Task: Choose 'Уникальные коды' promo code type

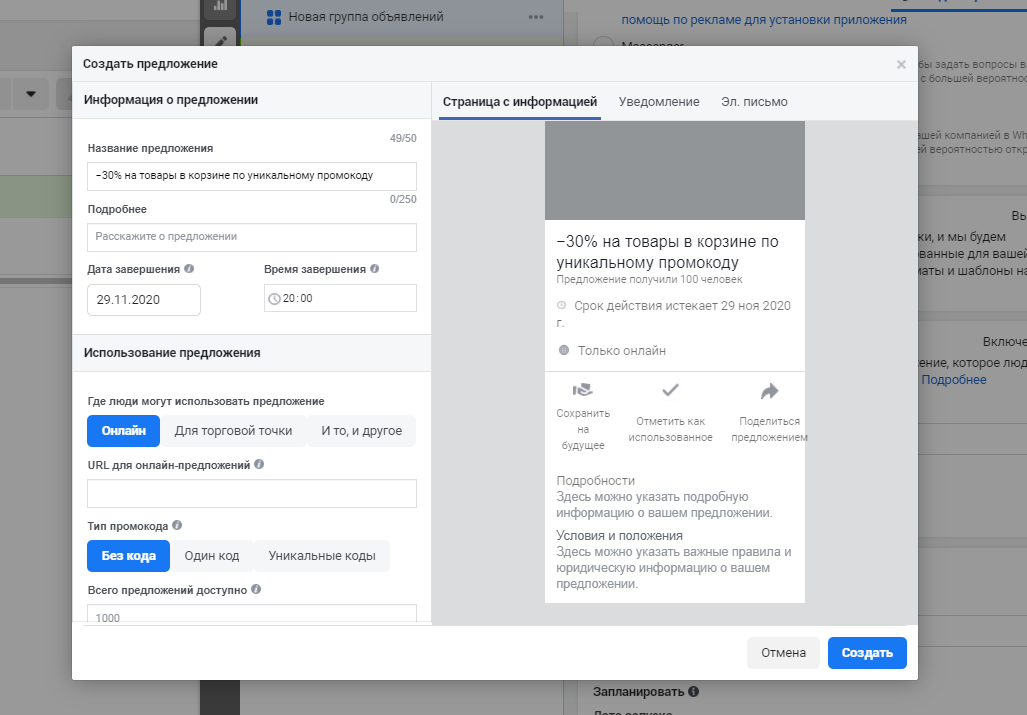Action: tap(322, 556)
